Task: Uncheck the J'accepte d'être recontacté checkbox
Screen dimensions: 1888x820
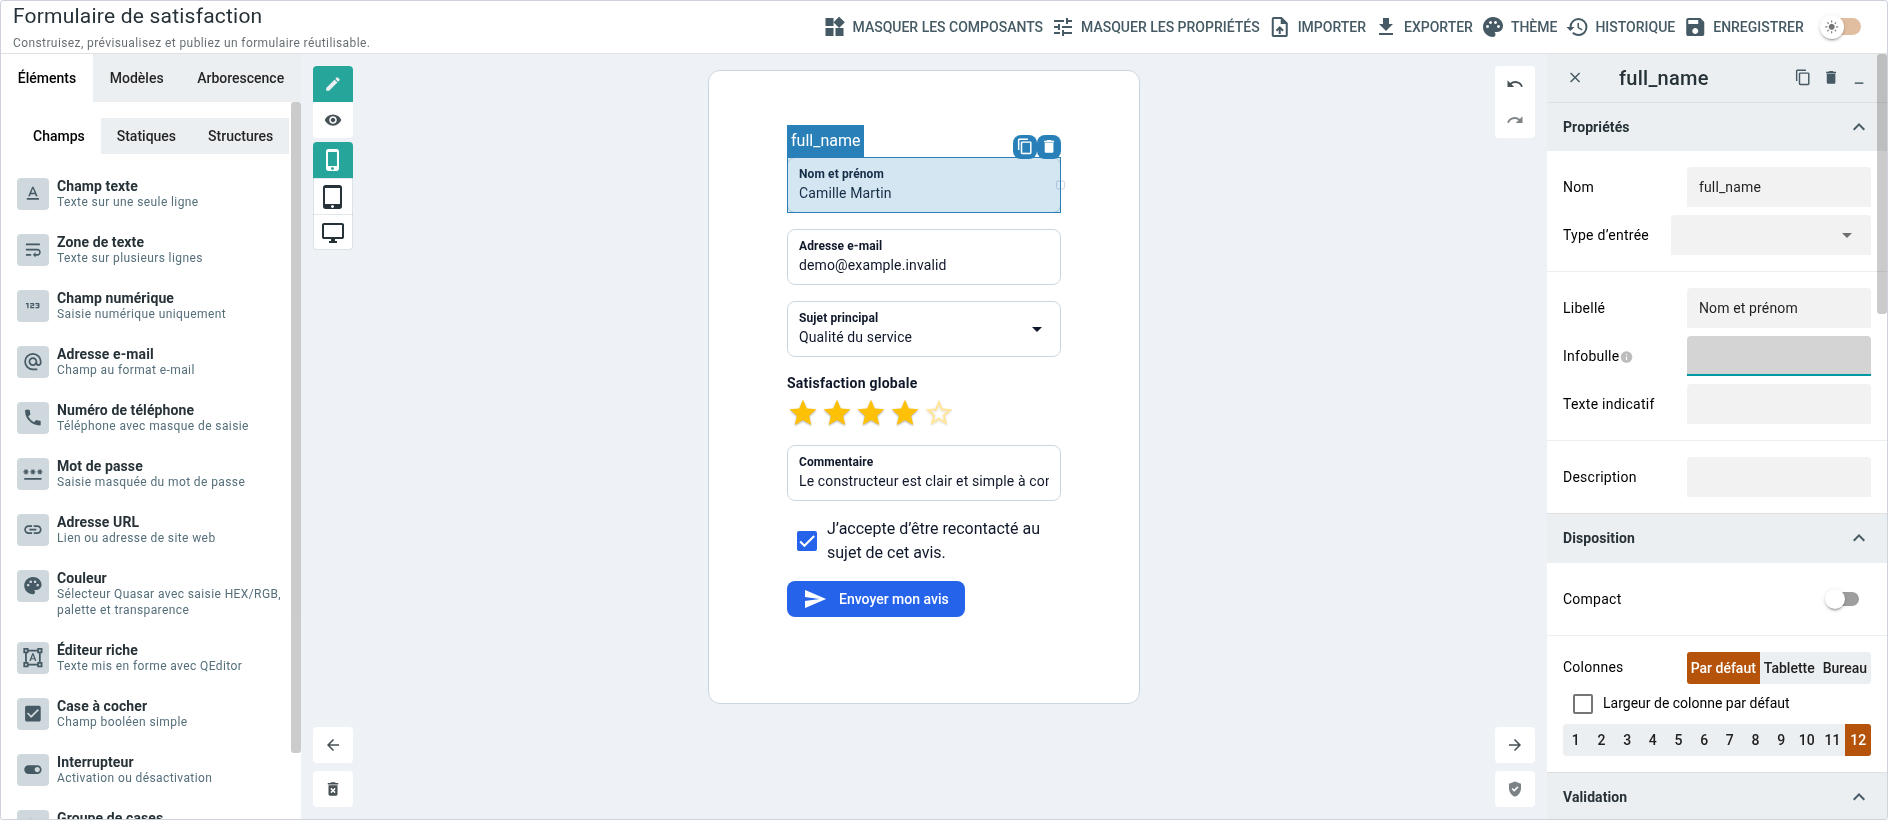Action: 807,541
